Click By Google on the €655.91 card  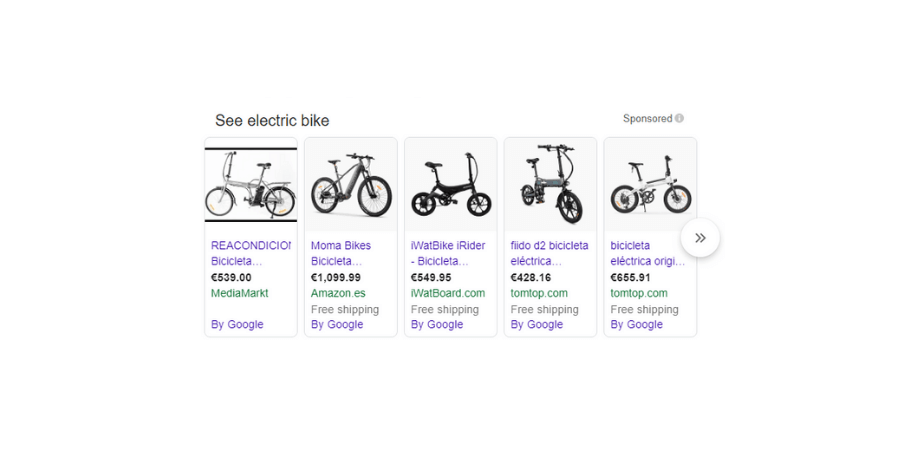(x=637, y=324)
